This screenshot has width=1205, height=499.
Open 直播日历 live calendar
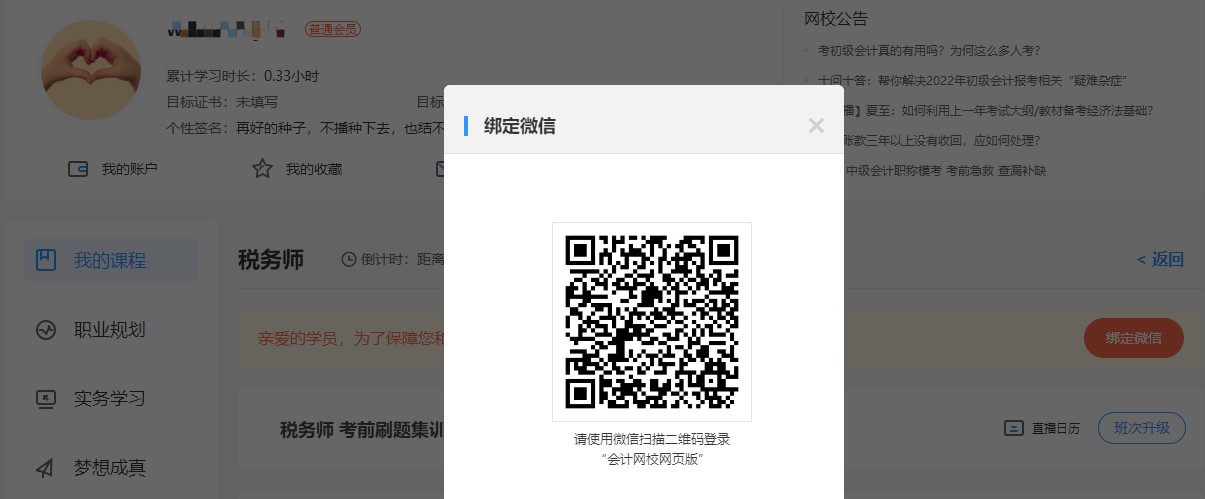click(1056, 428)
